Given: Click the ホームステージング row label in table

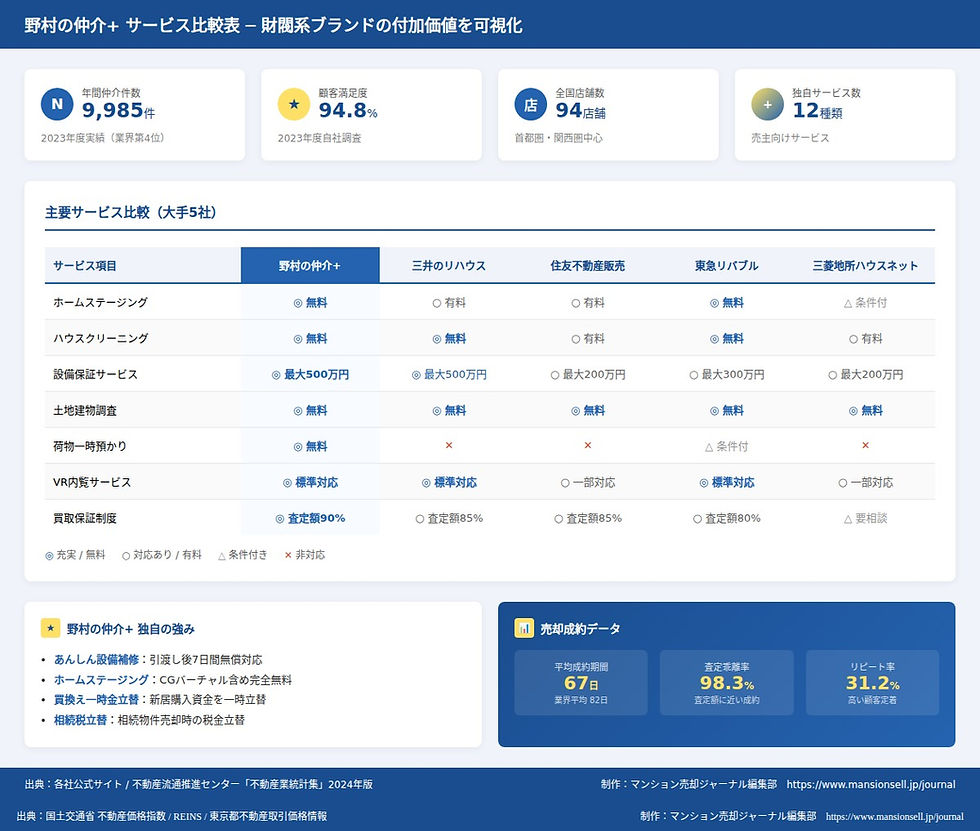Looking at the screenshot, I should pyautogui.click(x=101, y=302).
